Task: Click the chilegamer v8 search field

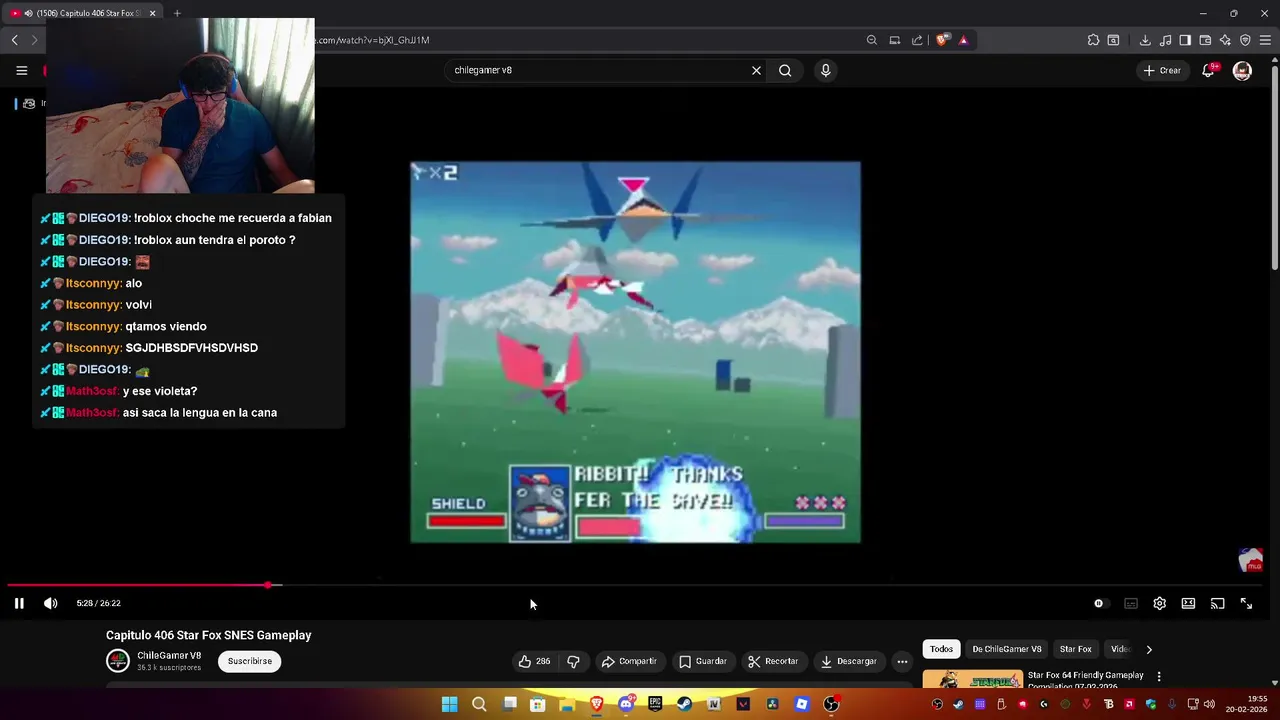Action: [x=596, y=70]
